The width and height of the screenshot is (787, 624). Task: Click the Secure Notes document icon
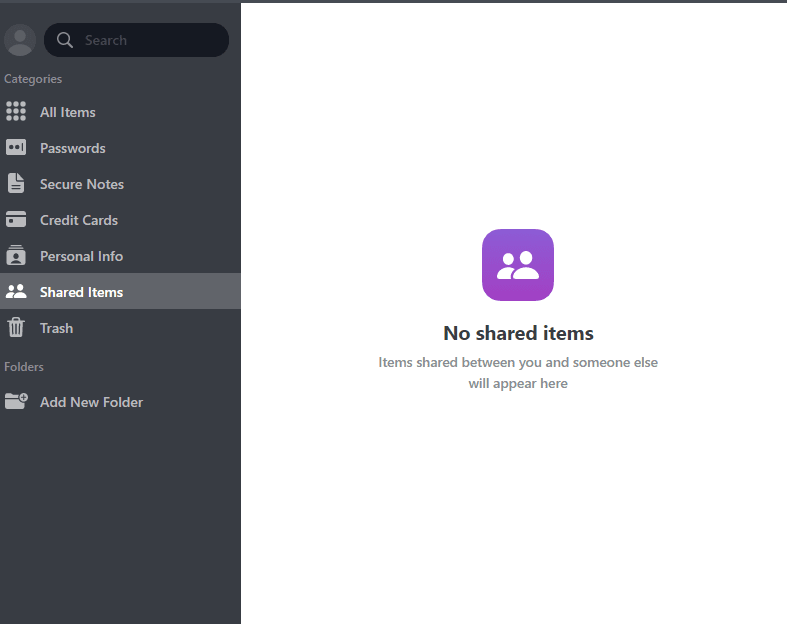click(x=16, y=184)
